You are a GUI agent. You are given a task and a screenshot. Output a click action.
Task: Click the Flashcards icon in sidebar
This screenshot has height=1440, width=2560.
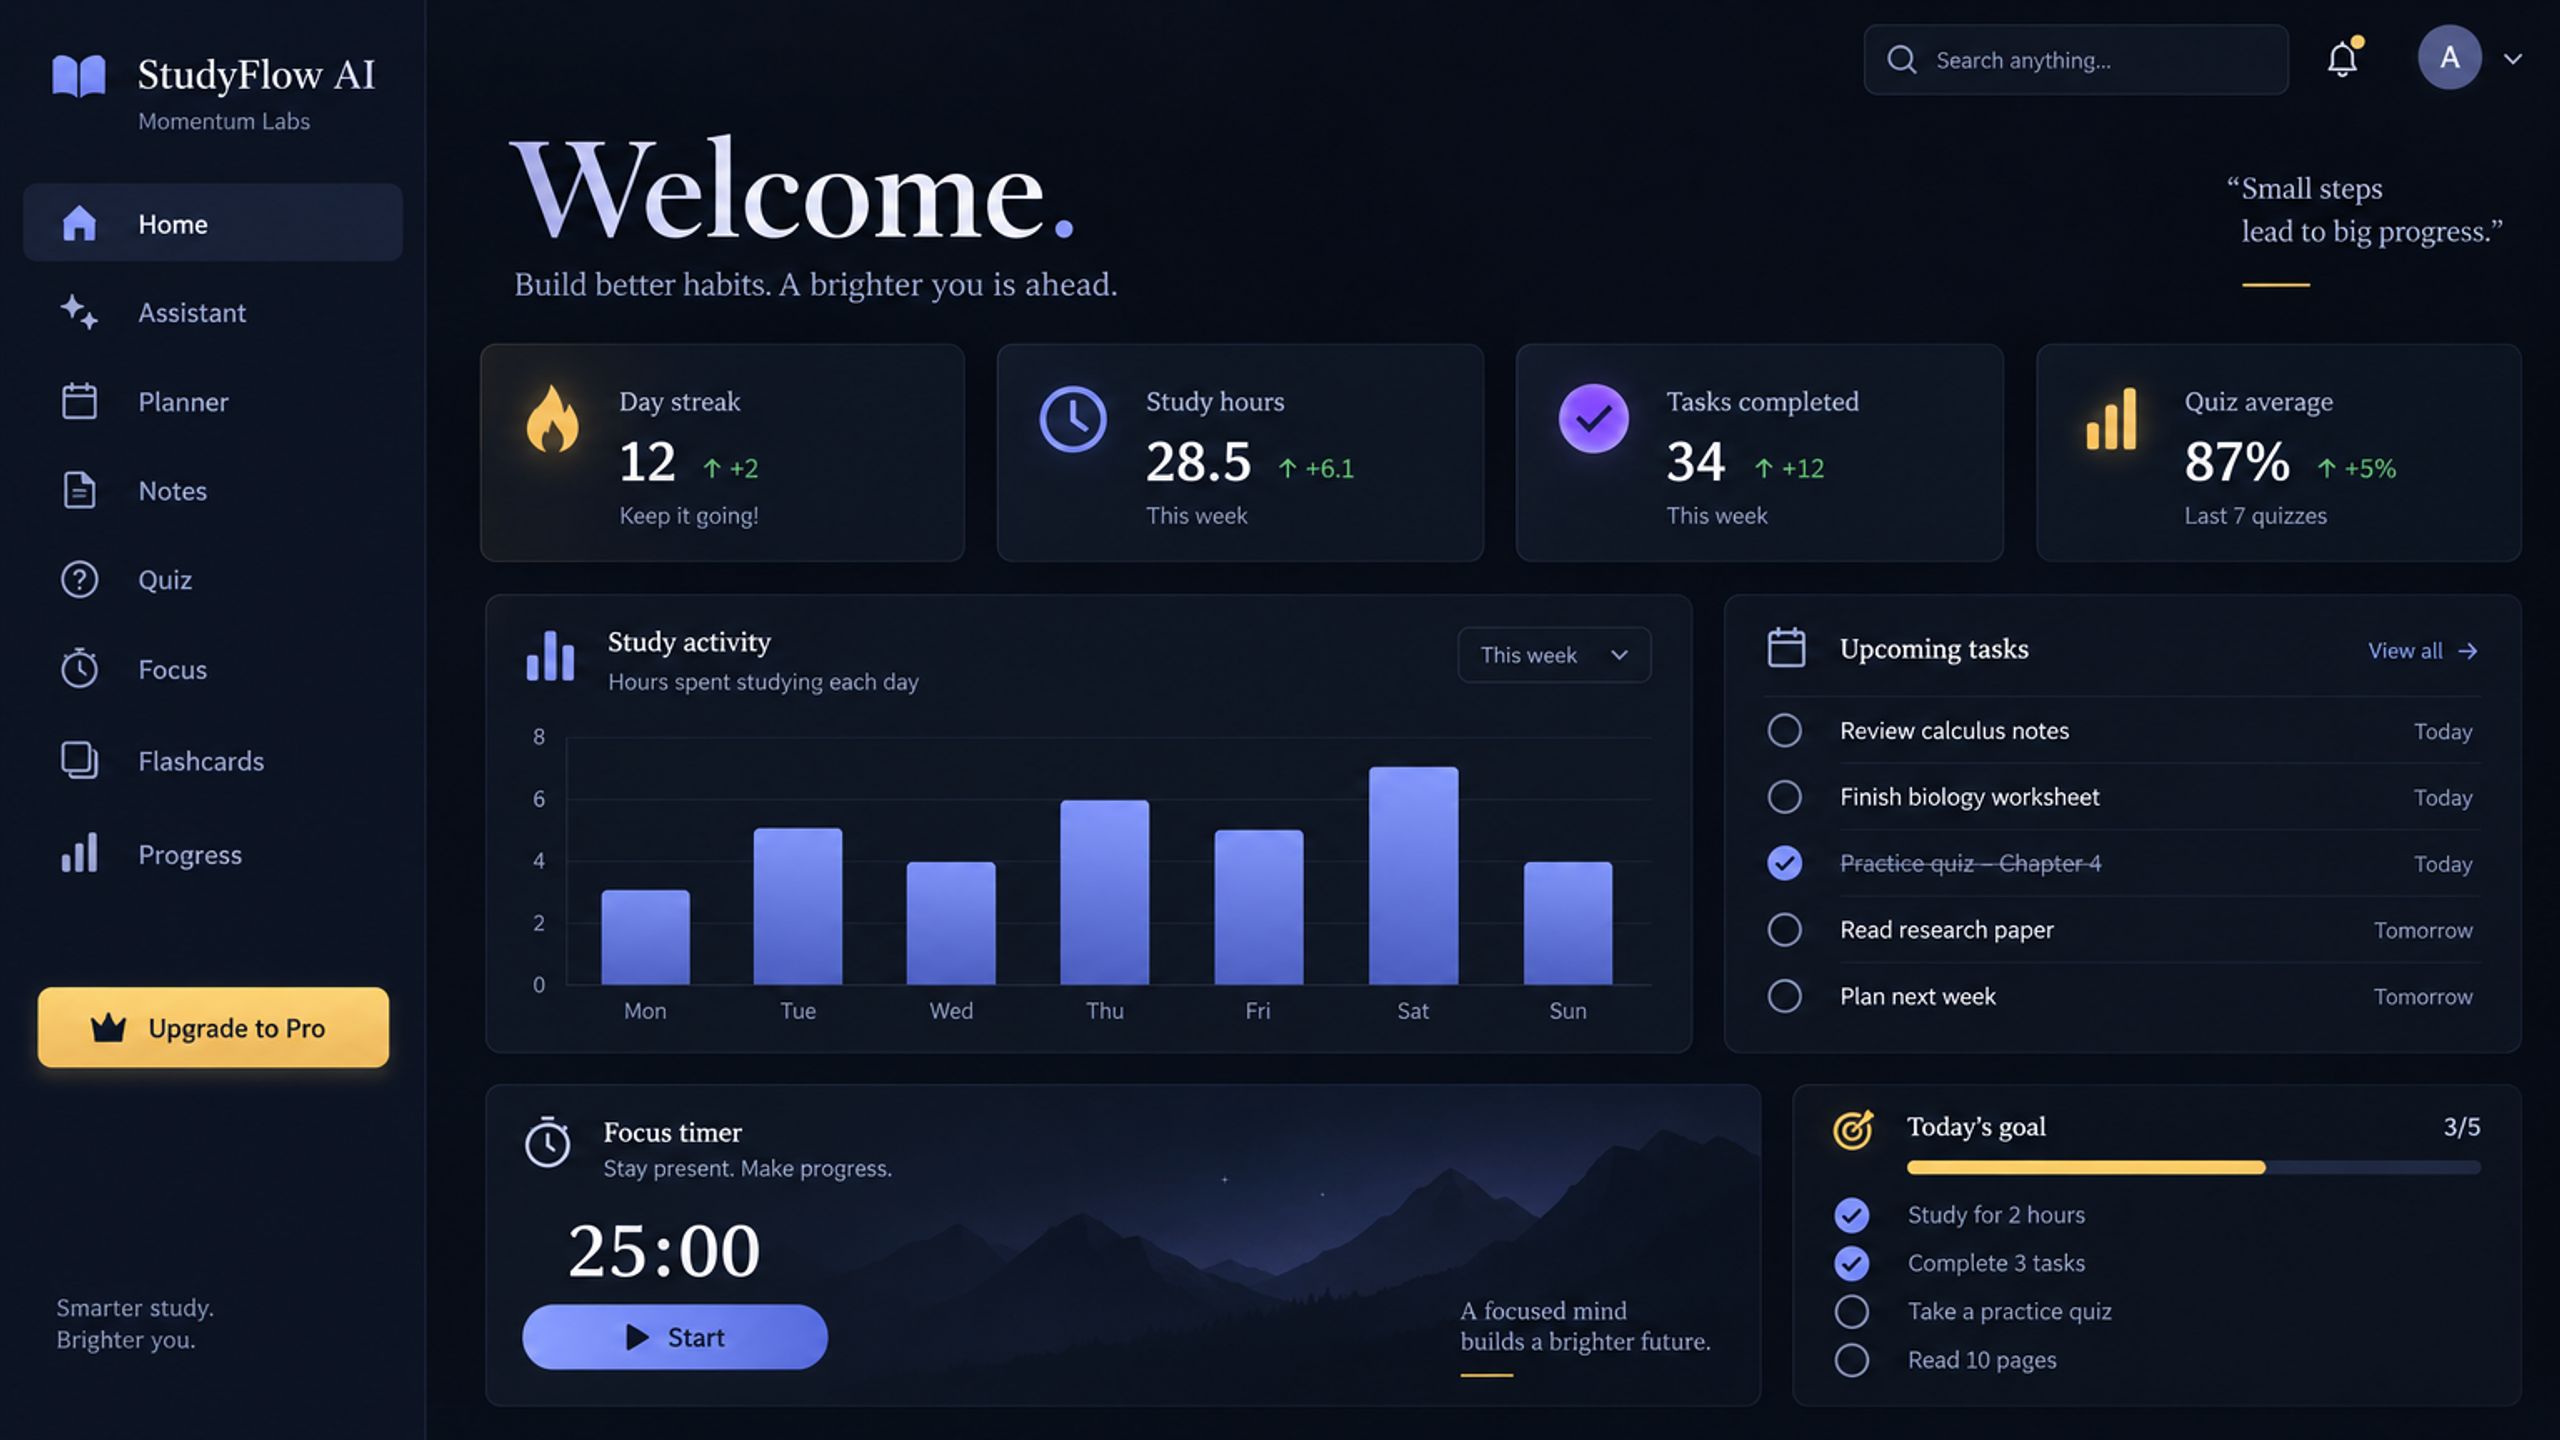tap(79, 760)
